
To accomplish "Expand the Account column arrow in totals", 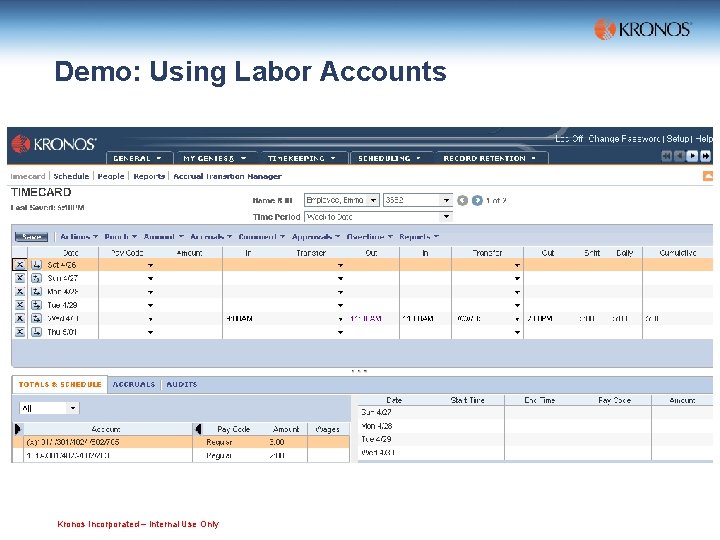I will coord(18,429).
